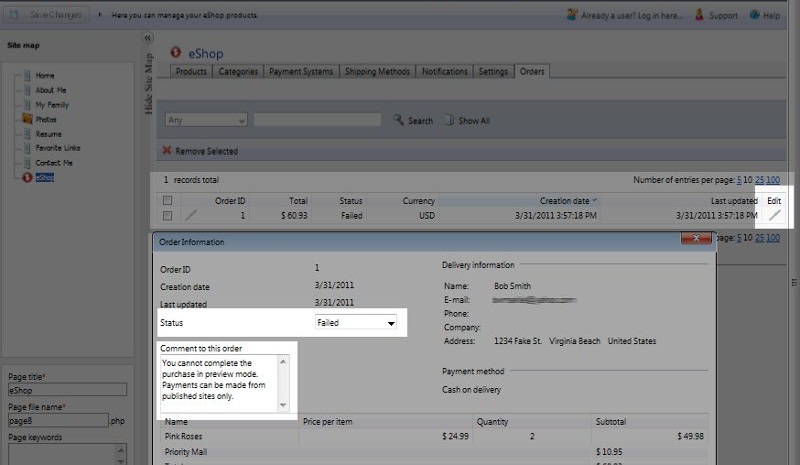Open the Products tab
Screen dimensions: 800x465
click(x=191, y=71)
